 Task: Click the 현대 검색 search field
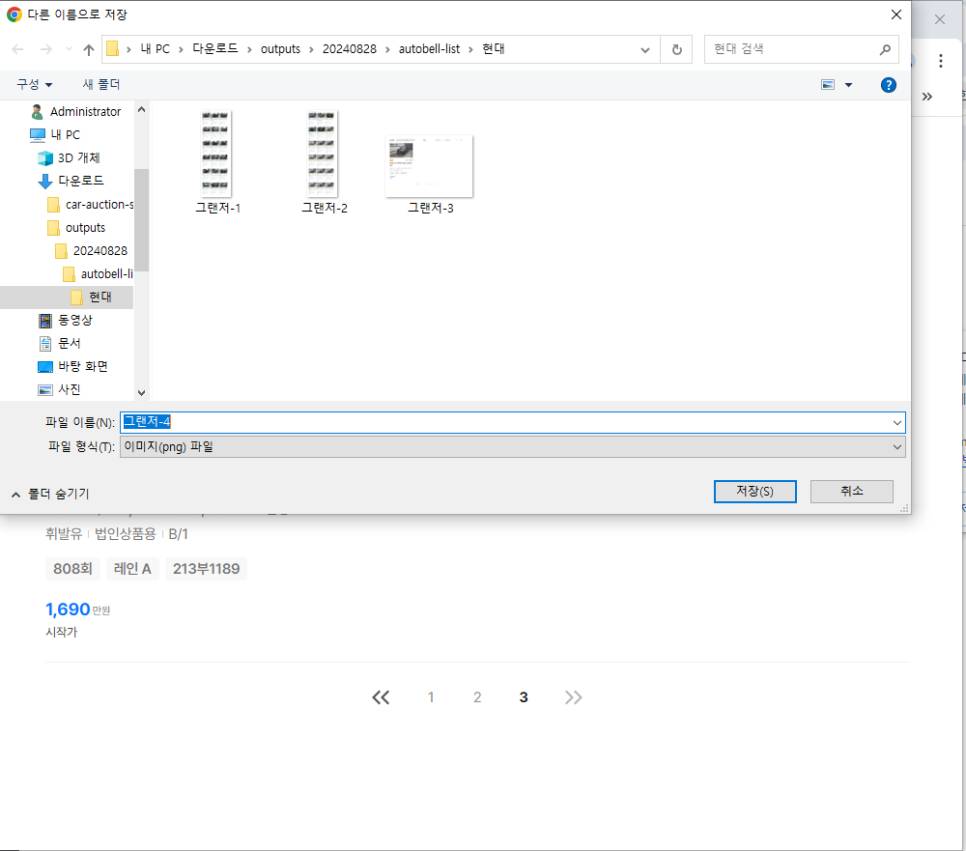click(790, 49)
